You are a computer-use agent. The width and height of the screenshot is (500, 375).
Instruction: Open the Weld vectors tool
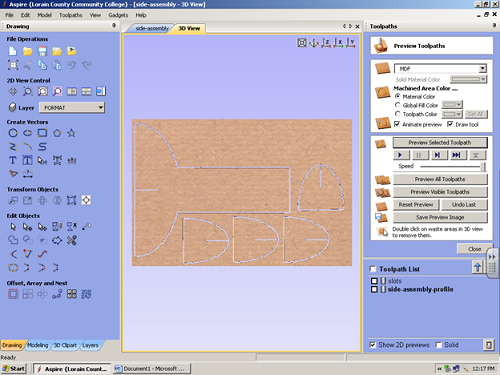pos(13,240)
